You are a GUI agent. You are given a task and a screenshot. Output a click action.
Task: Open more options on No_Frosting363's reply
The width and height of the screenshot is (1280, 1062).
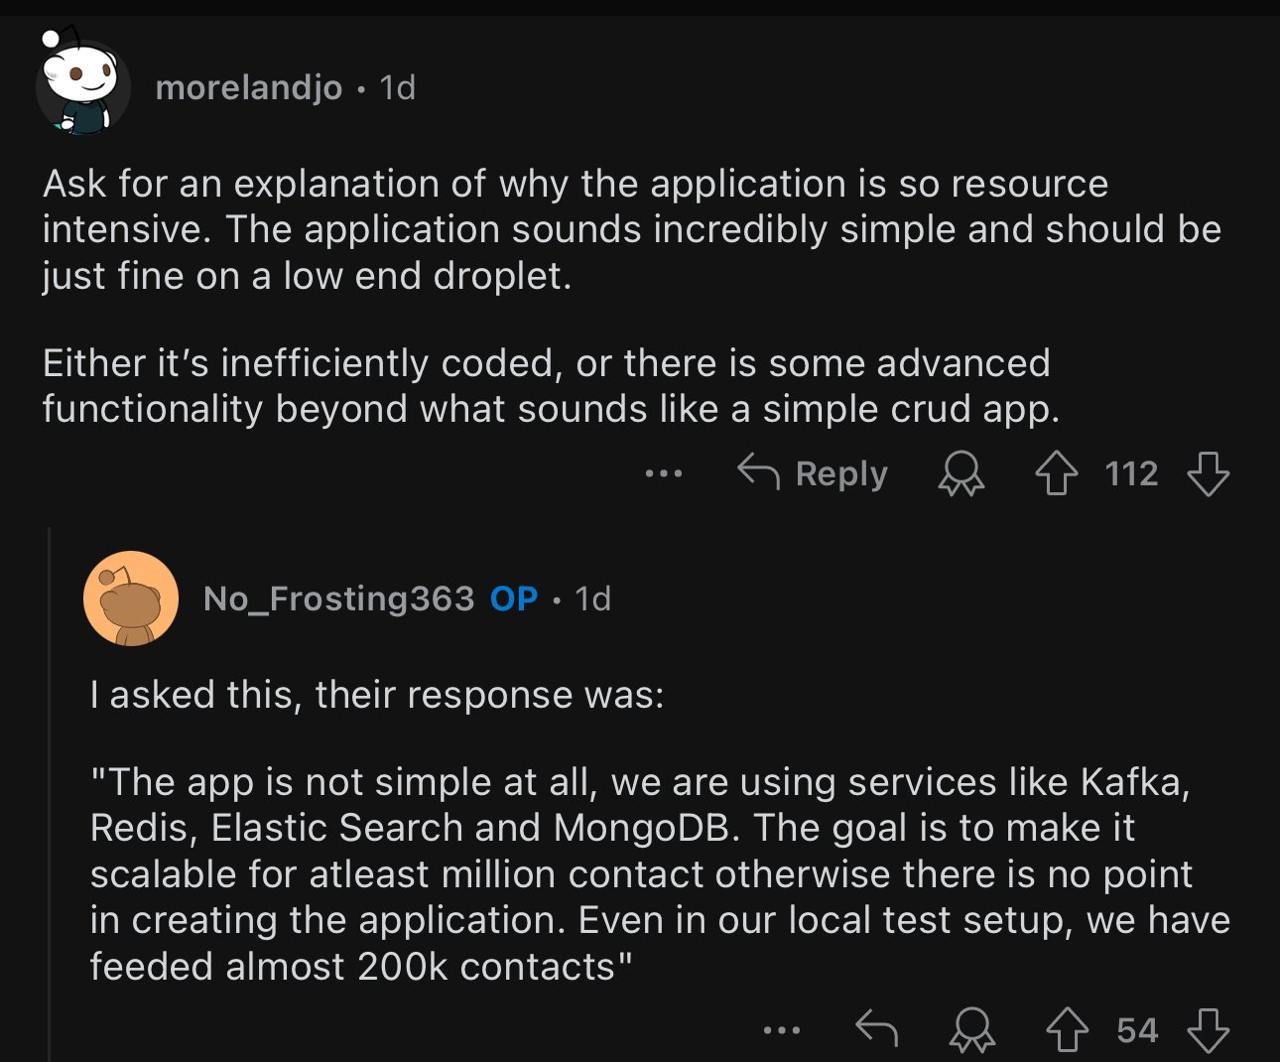click(x=781, y=1030)
